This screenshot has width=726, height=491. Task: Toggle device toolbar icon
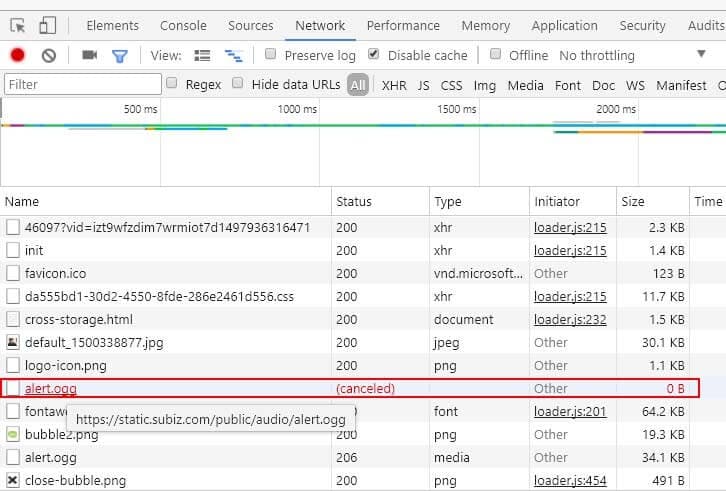[x=47, y=25]
